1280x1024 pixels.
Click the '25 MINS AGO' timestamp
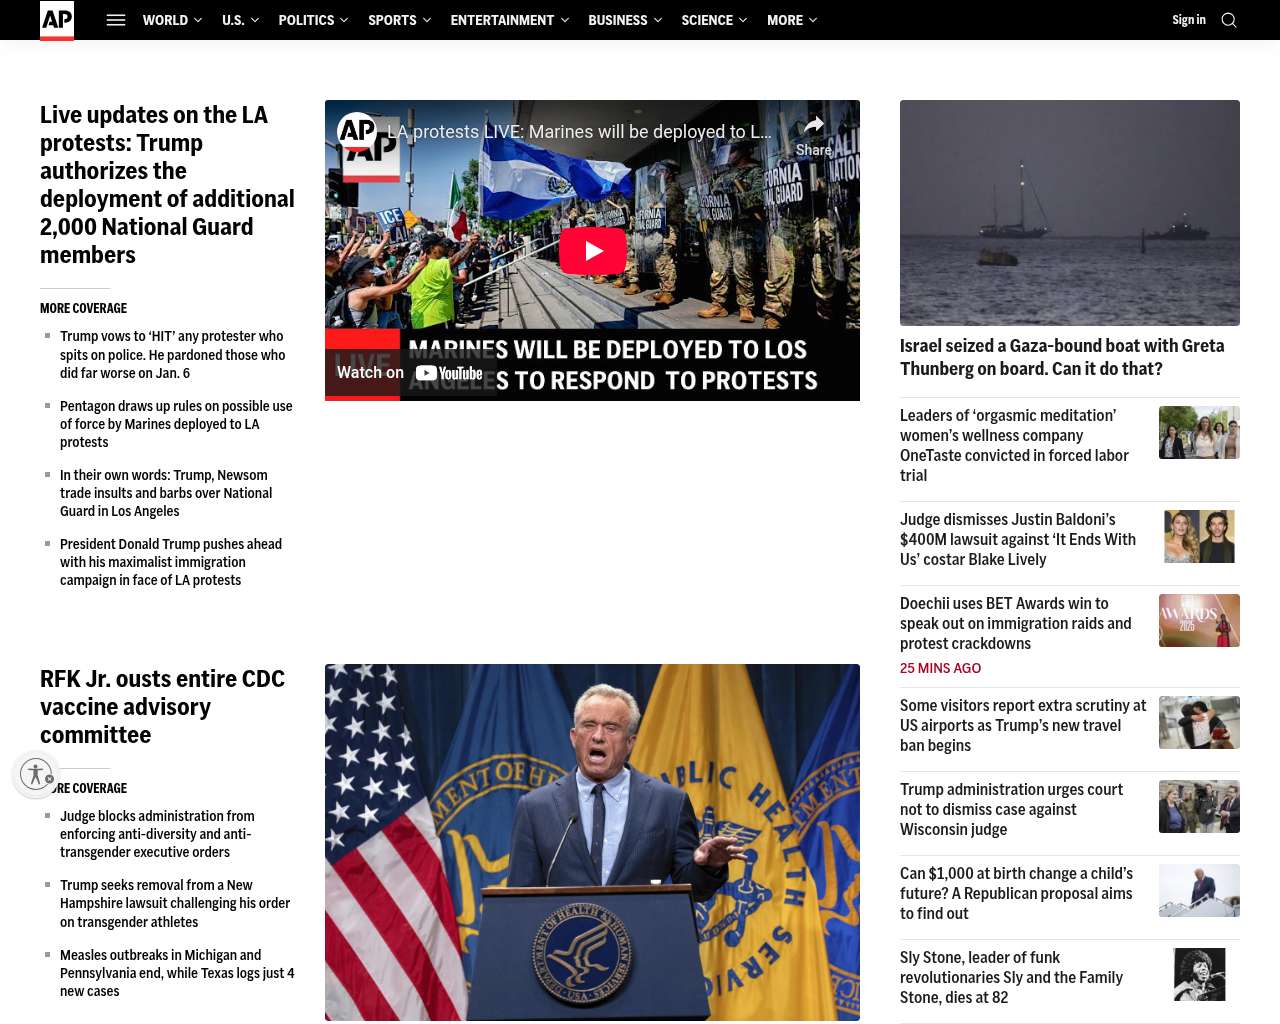(x=940, y=668)
